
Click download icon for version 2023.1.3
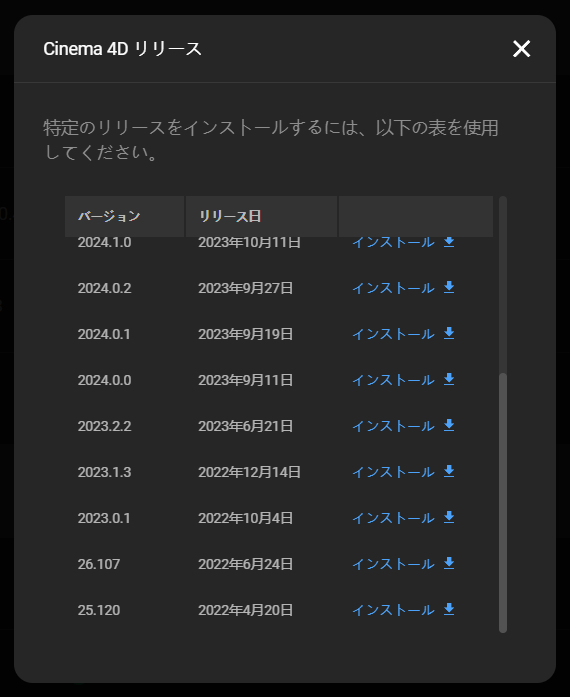[449, 471]
